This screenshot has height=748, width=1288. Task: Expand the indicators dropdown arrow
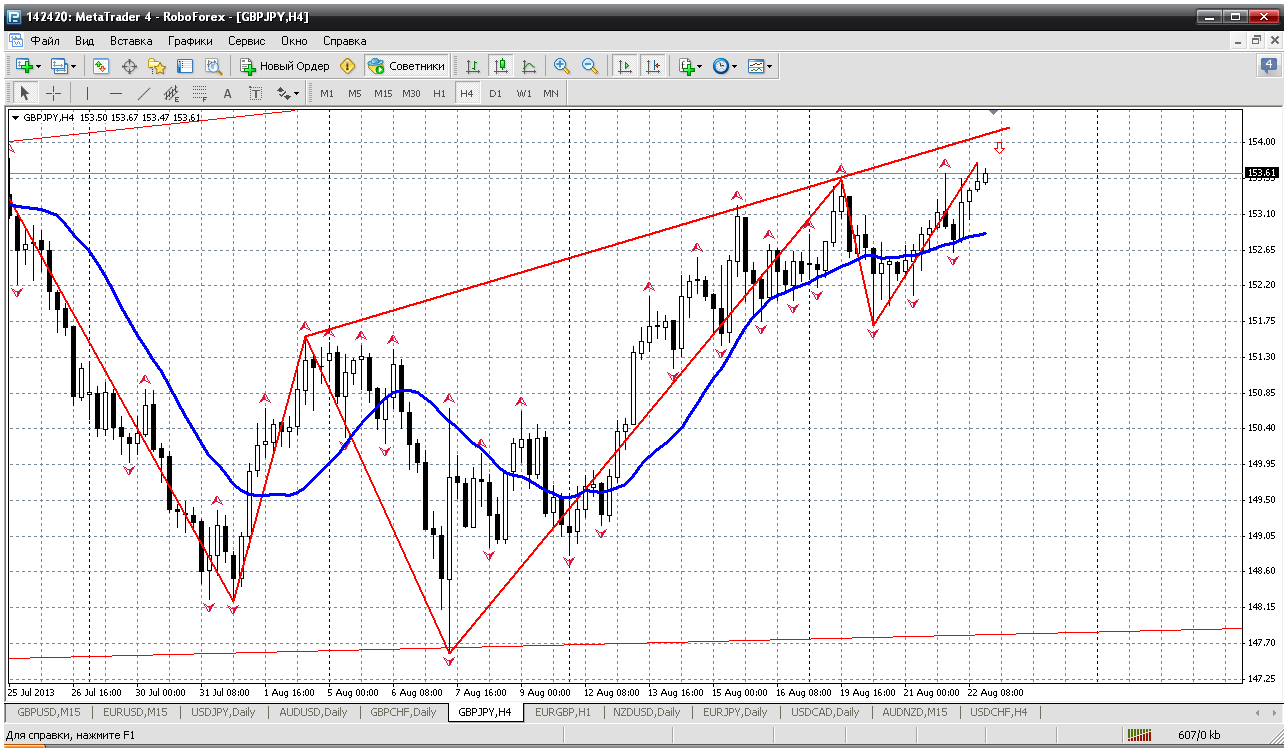699,66
